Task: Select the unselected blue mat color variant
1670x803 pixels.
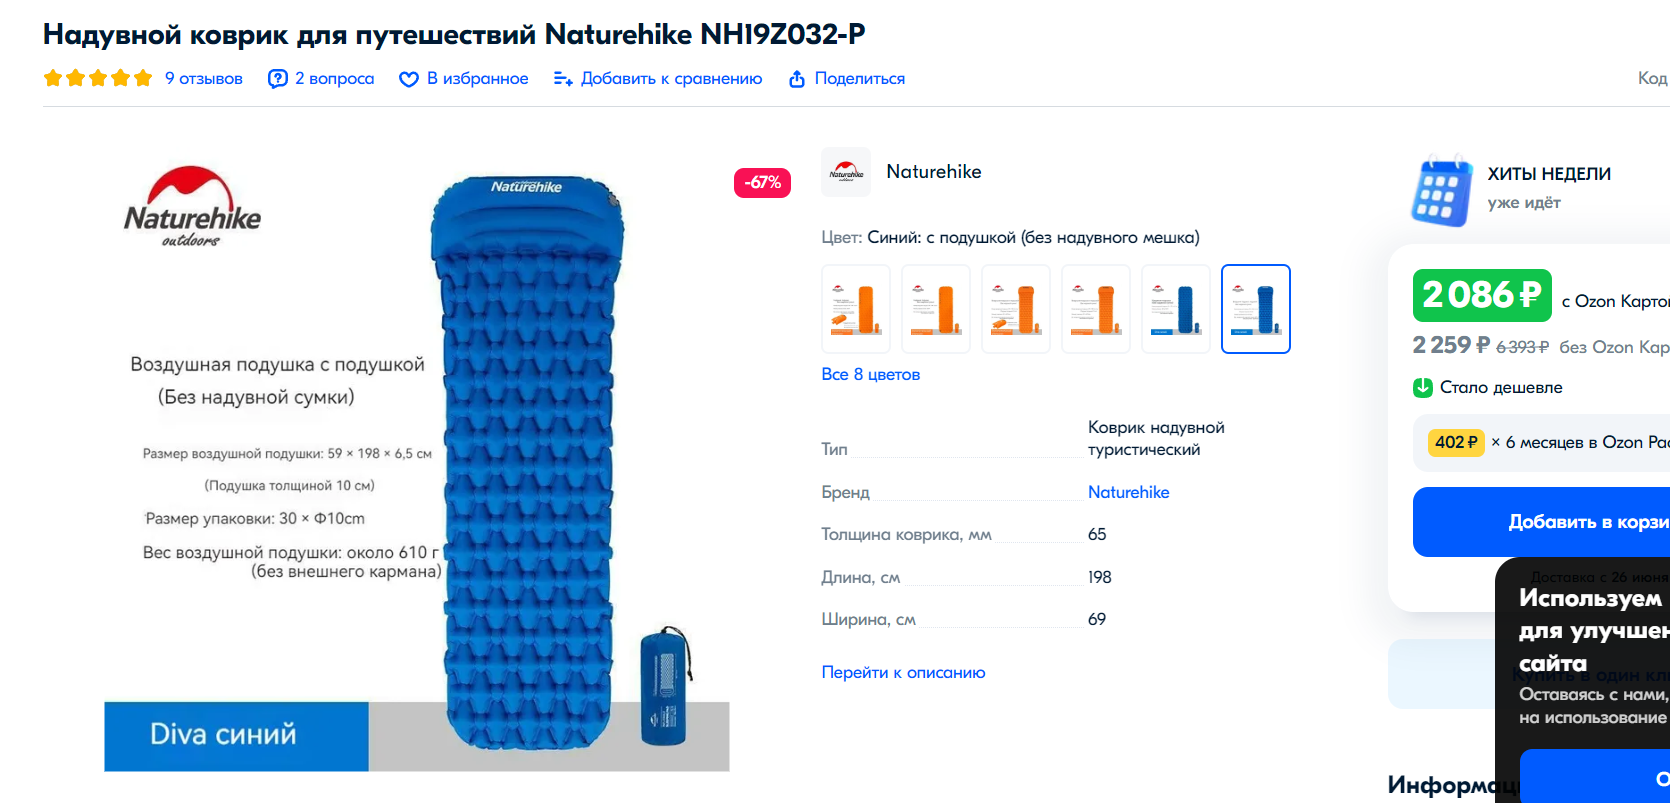Action: click(1176, 309)
